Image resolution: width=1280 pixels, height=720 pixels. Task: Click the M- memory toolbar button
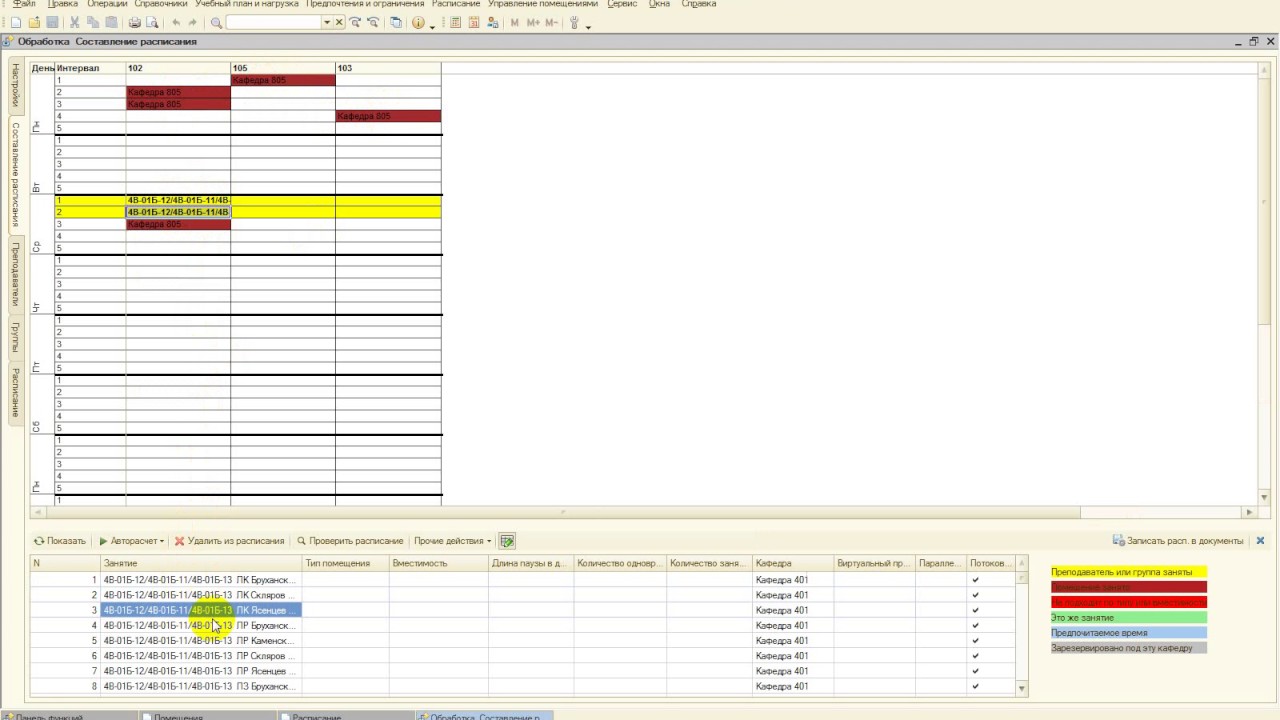pos(551,23)
